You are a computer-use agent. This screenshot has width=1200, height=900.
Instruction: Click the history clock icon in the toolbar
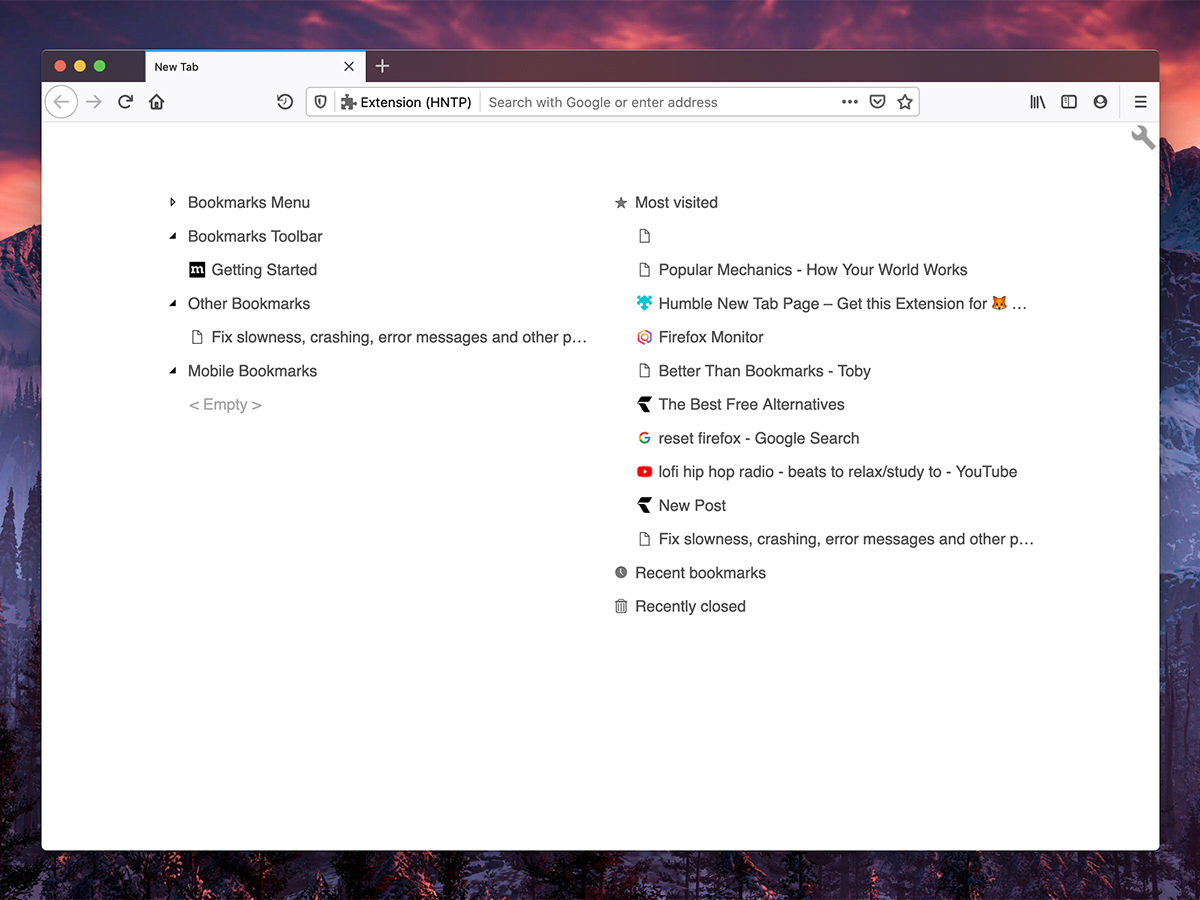point(285,101)
